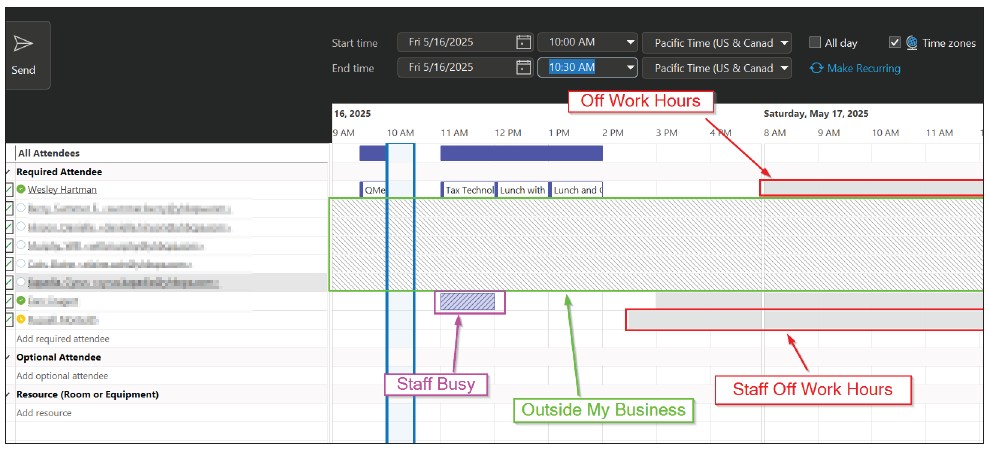This screenshot has height=476, width=990.
Task: Click the Make Recurring circular-arrows icon
Action: pos(816,68)
